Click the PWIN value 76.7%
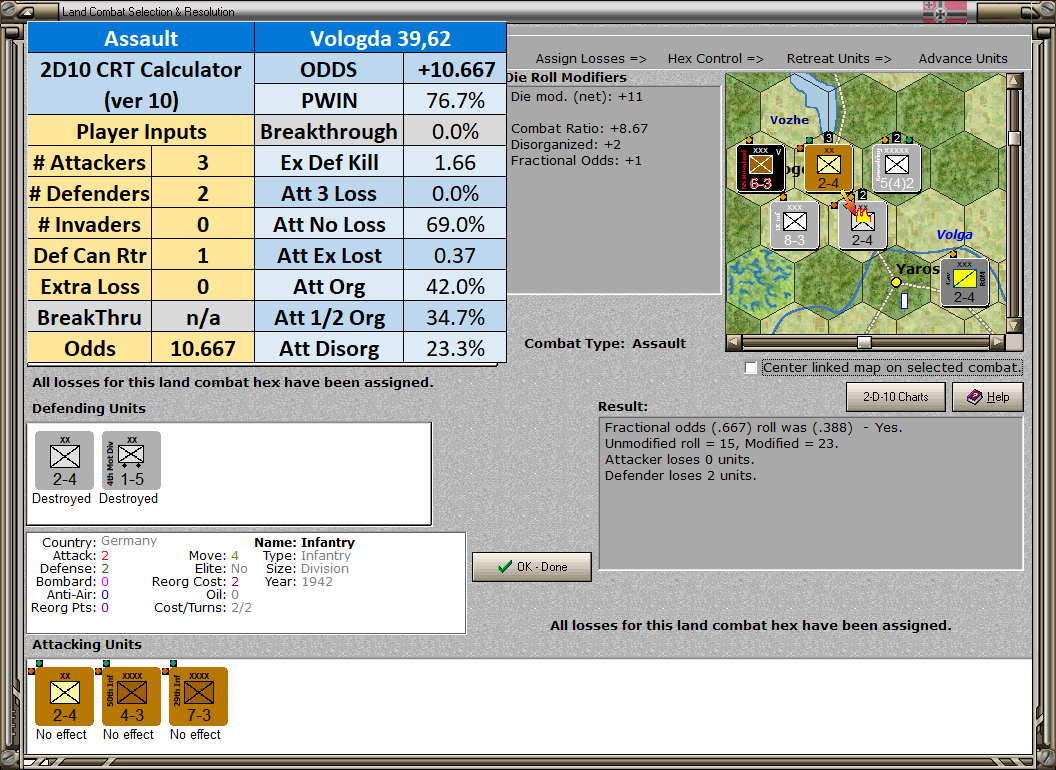This screenshot has width=1056, height=770. 455,100
